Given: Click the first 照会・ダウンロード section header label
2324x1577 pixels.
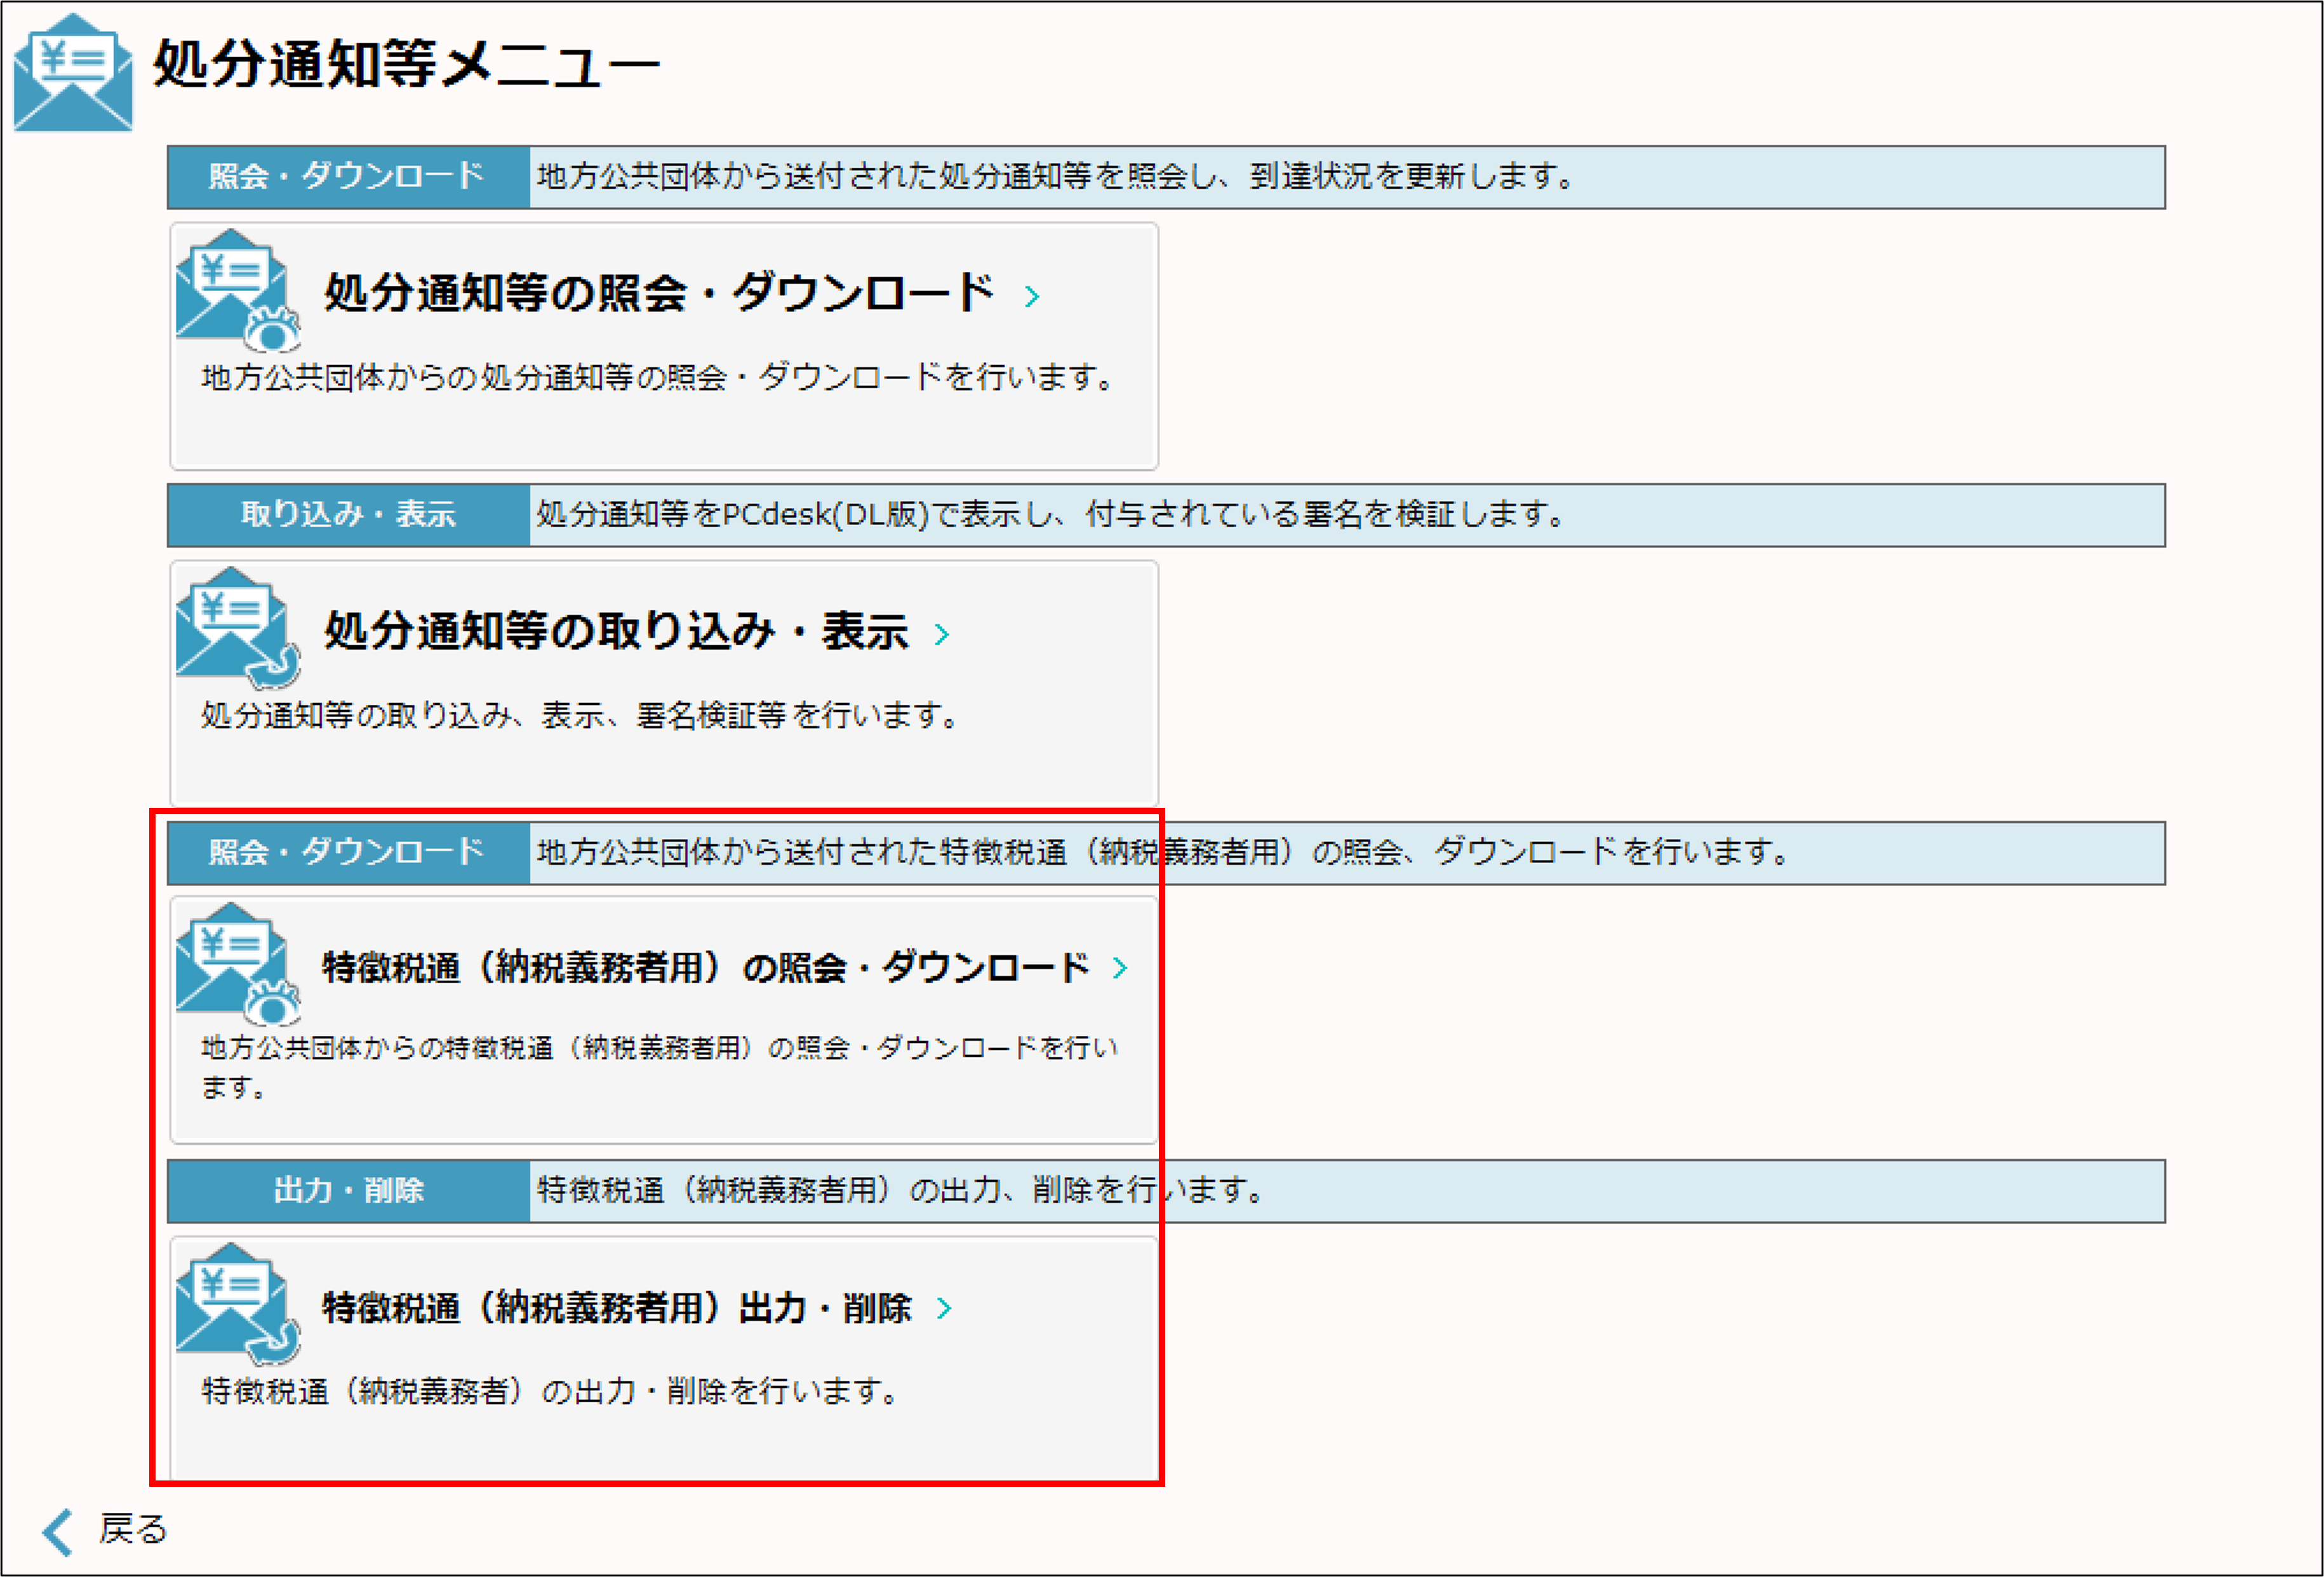Looking at the screenshot, I should [x=348, y=177].
